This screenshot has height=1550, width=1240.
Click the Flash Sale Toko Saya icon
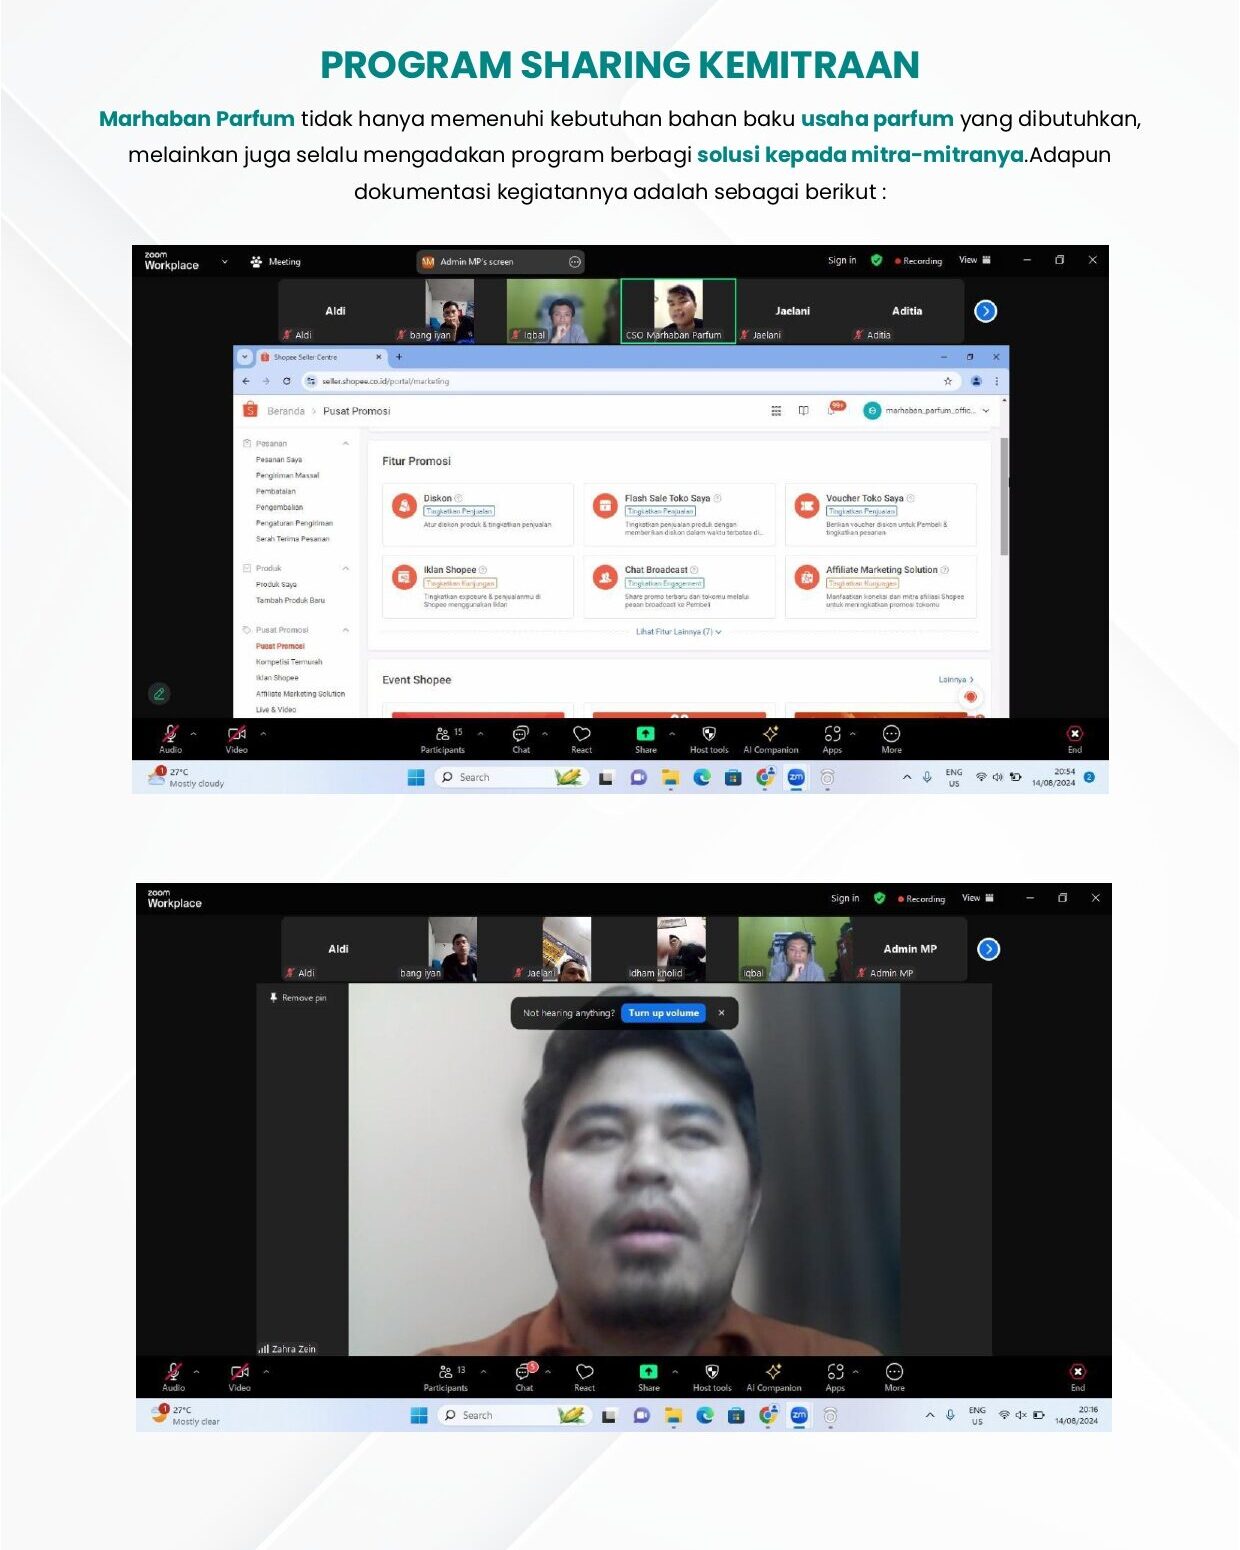(605, 506)
